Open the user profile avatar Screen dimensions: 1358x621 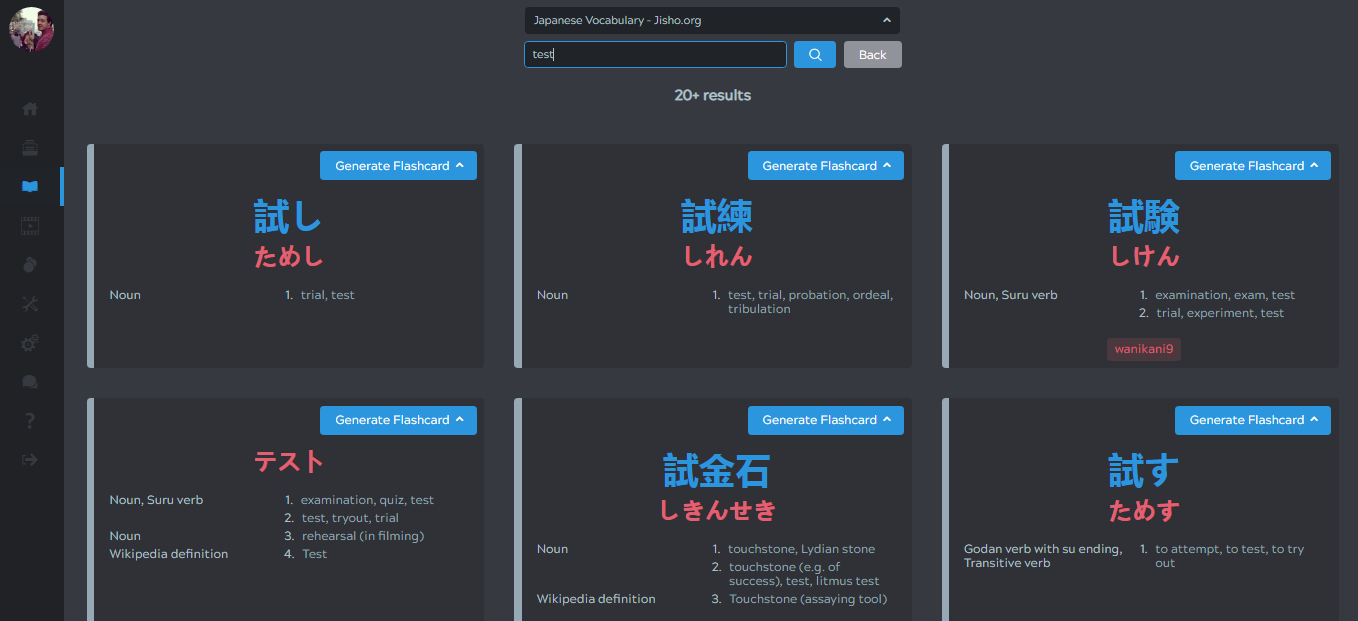pyautogui.click(x=31, y=29)
